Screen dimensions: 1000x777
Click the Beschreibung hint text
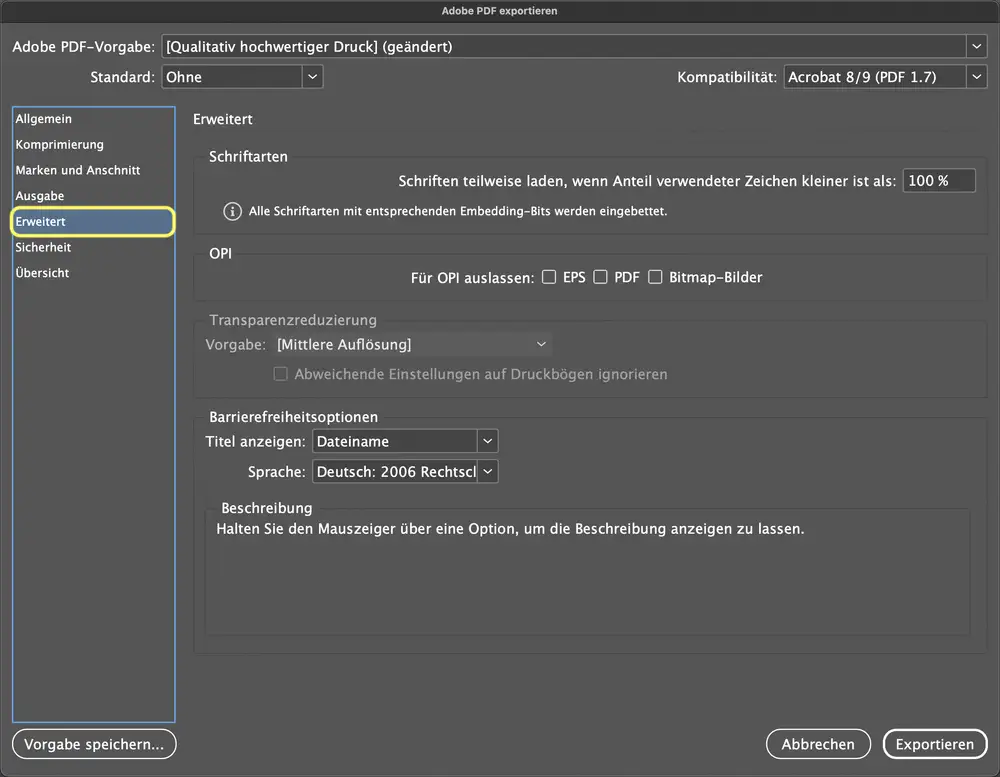coord(510,529)
